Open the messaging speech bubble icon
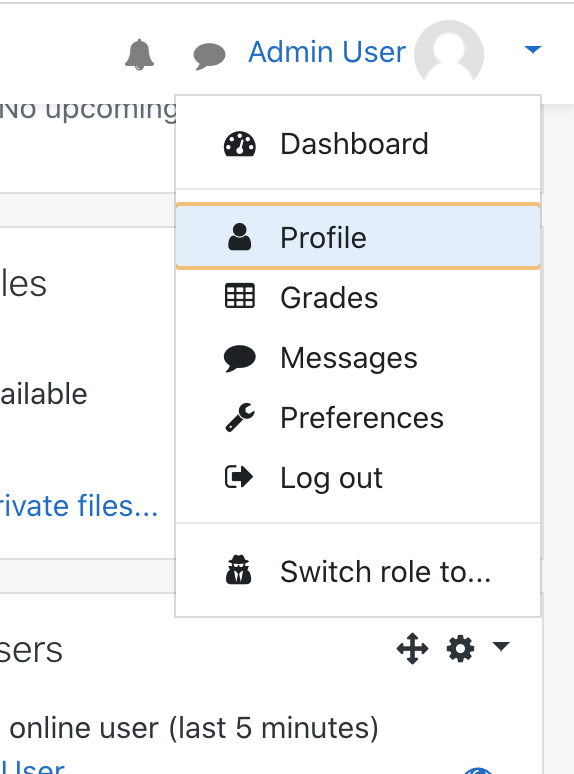 tap(209, 56)
